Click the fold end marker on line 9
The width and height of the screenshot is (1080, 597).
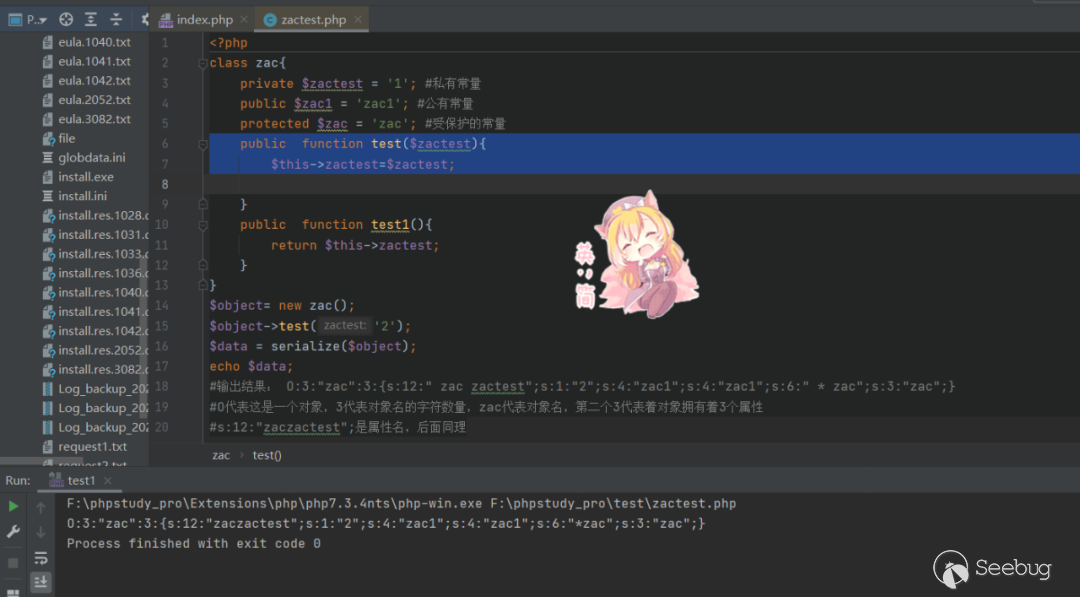click(202, 205)
